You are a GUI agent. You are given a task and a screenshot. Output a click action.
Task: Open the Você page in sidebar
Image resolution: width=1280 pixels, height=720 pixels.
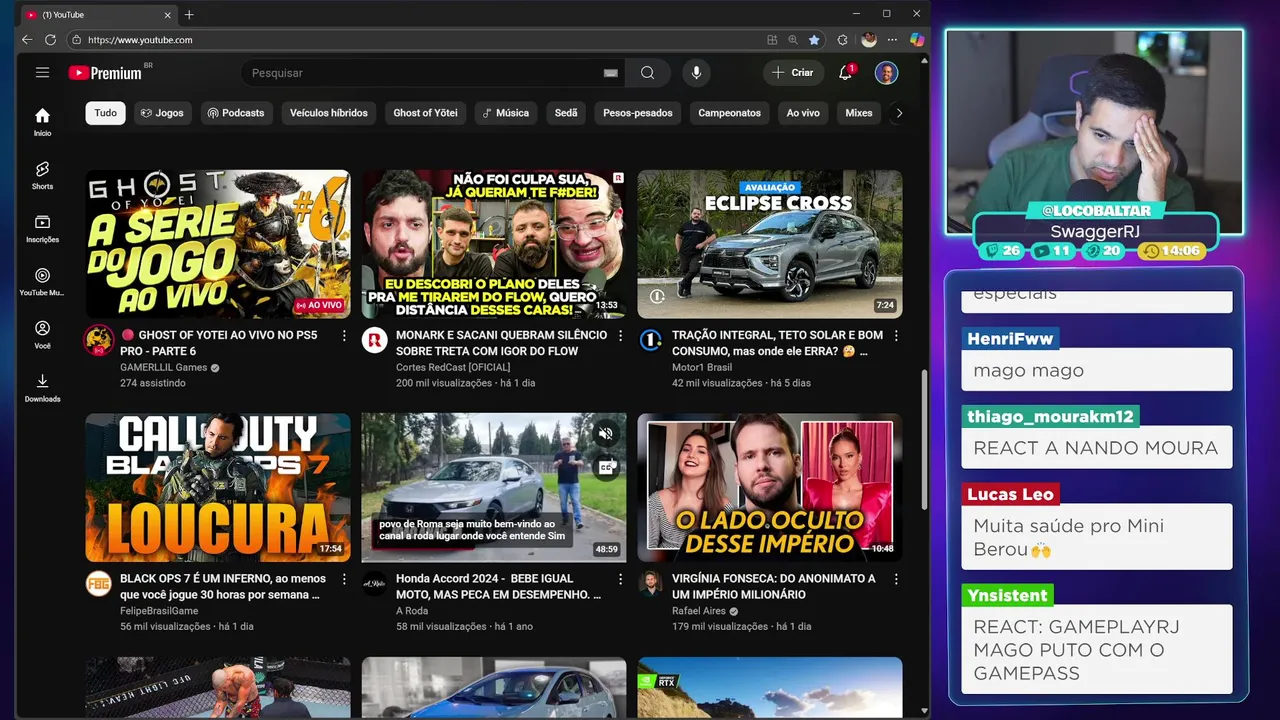coord(42,334)
